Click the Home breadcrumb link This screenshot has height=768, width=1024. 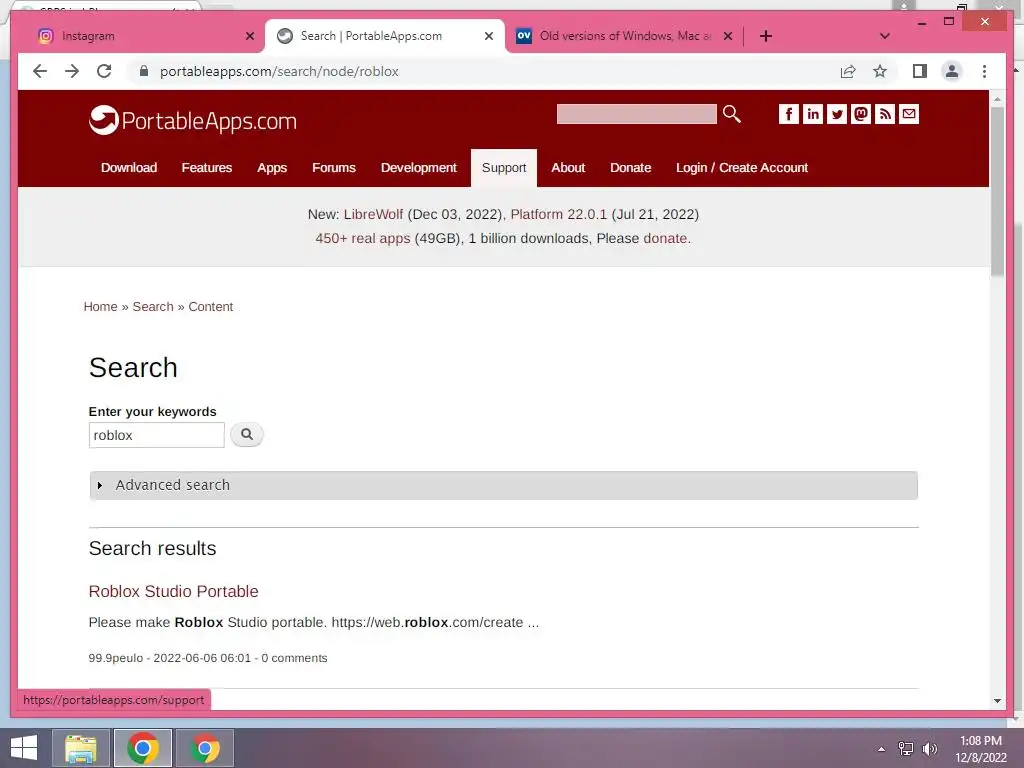click(101, 307)
